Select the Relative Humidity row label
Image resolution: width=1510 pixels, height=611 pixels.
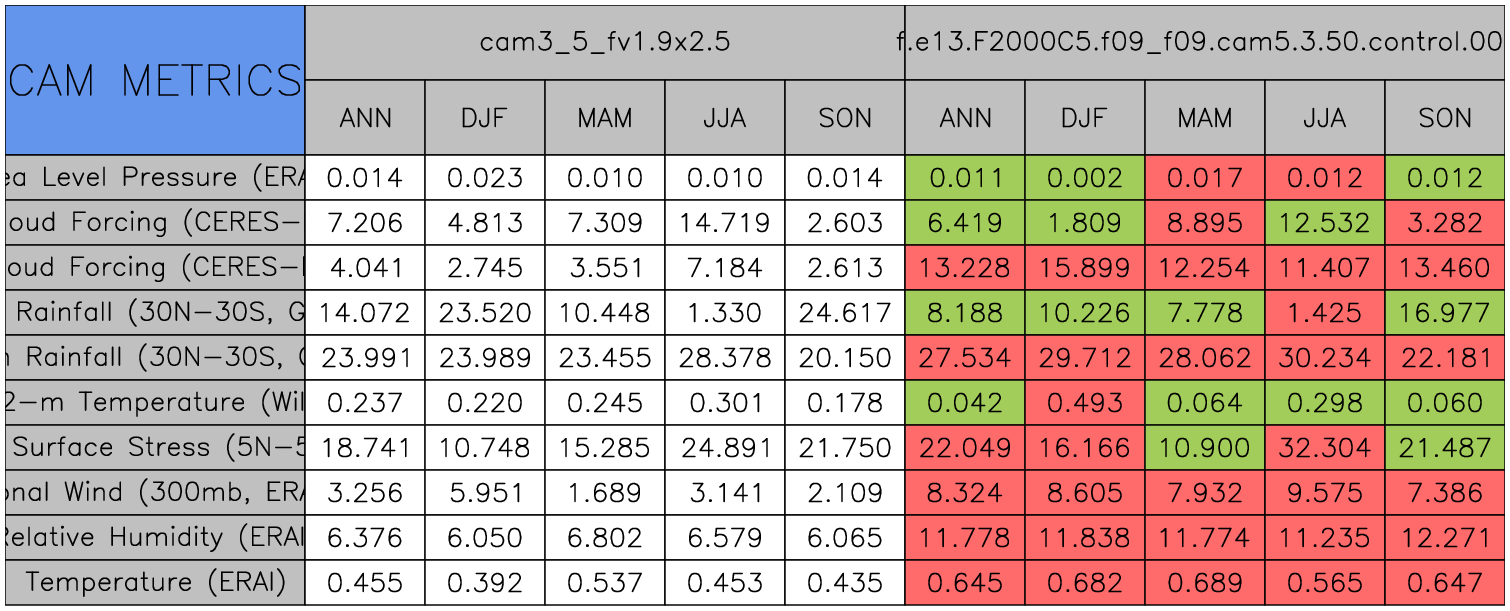pos(155,537)
